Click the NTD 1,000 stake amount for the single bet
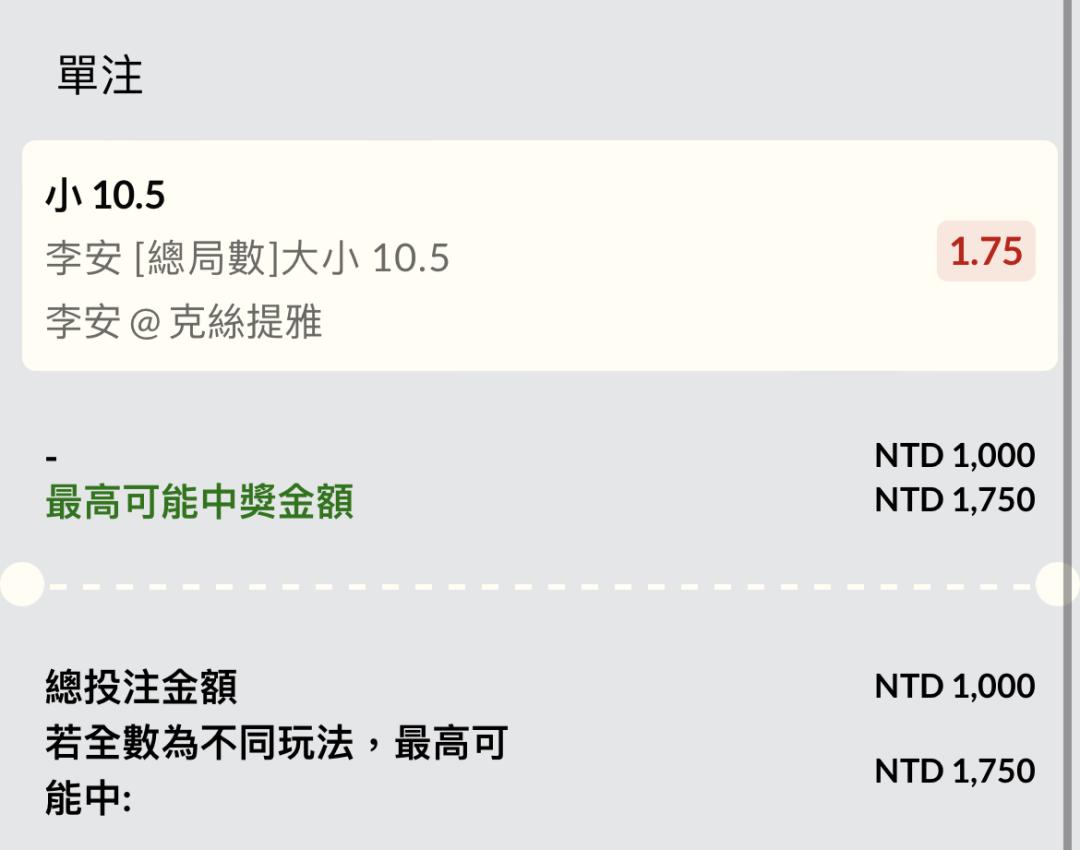The height and width of the screenshot is (850, 1080). point(955,455)
